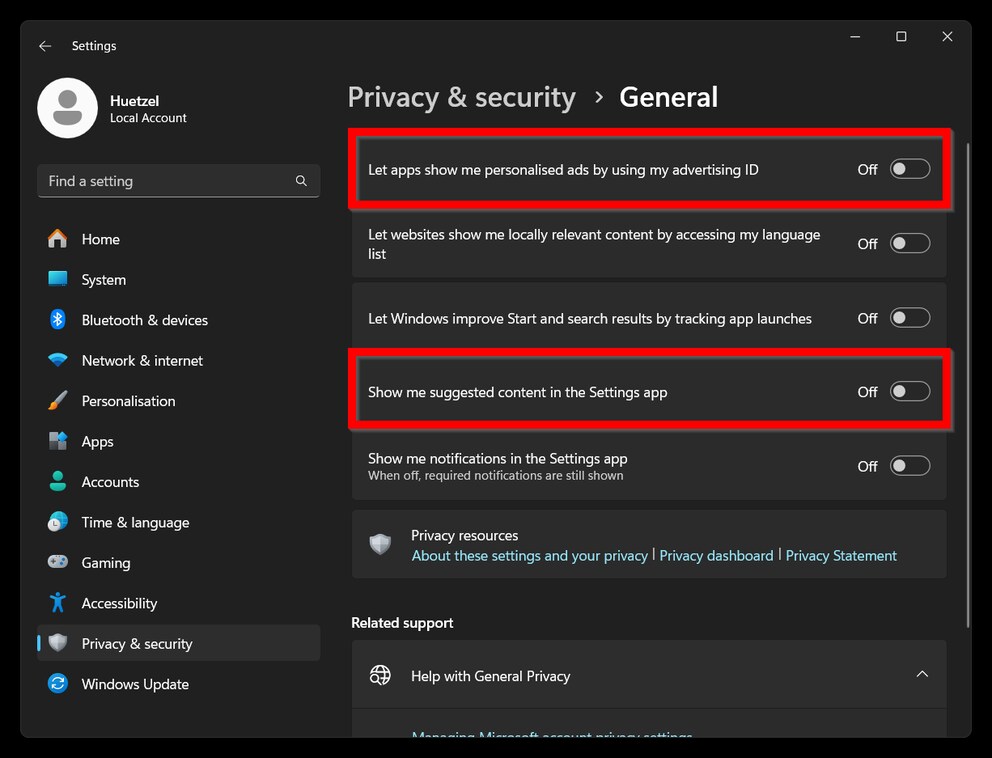The width and height of the screenshot is (992, 758).
Task: Select Accounts in the sidebar
Action: click(x=108, y=481)
